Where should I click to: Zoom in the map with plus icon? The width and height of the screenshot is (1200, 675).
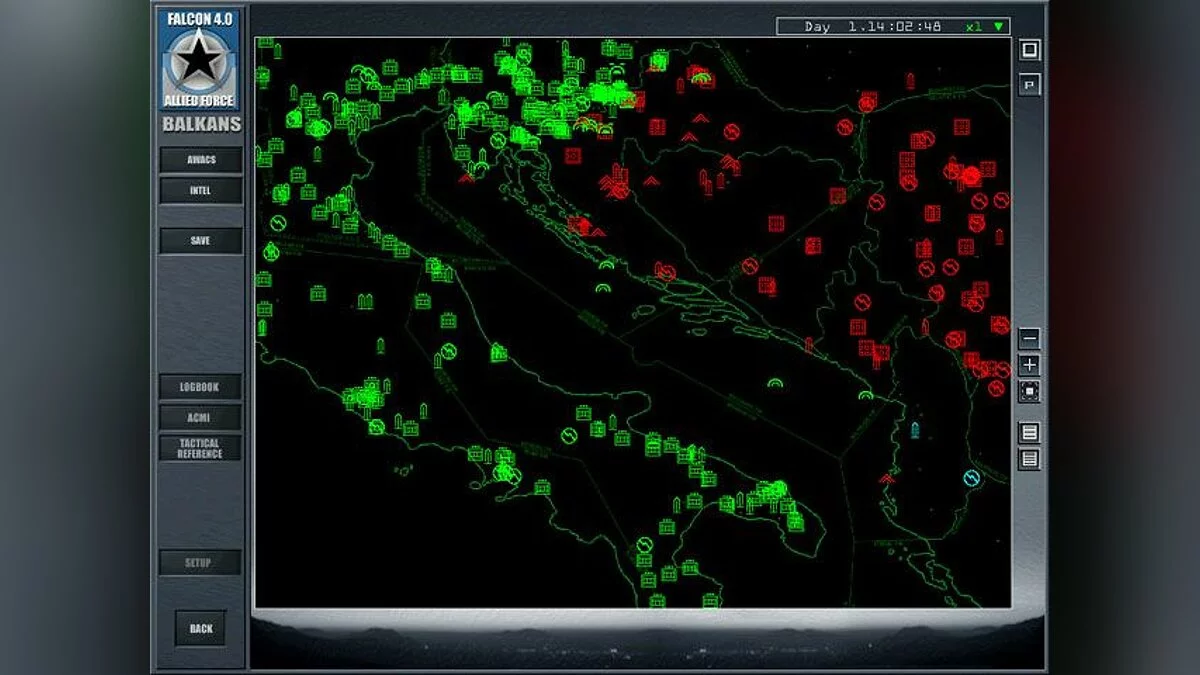pos(1029,365)
